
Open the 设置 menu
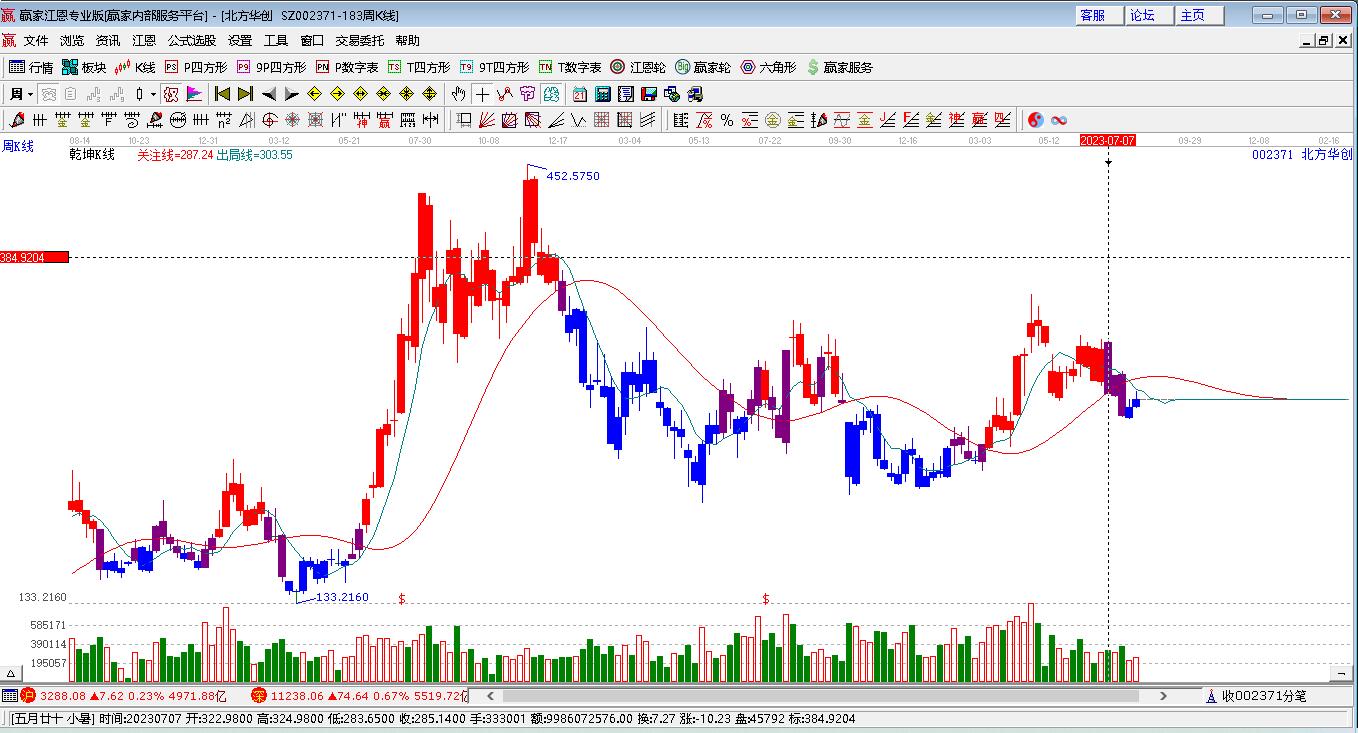pyautogui.click(x=240, y=41)
